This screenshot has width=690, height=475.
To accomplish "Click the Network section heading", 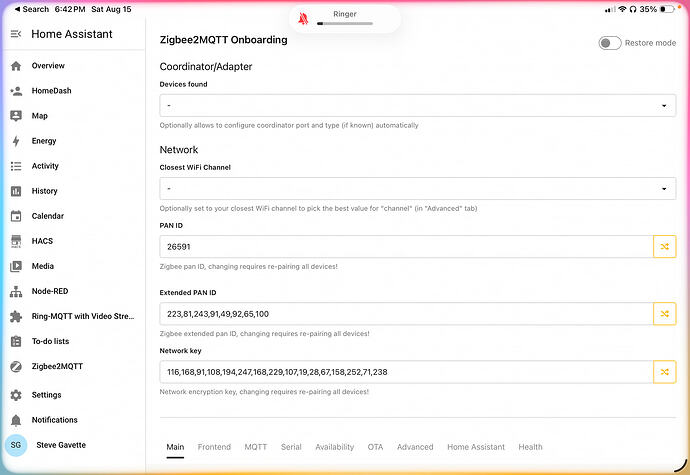I will (x=179, y=150).
